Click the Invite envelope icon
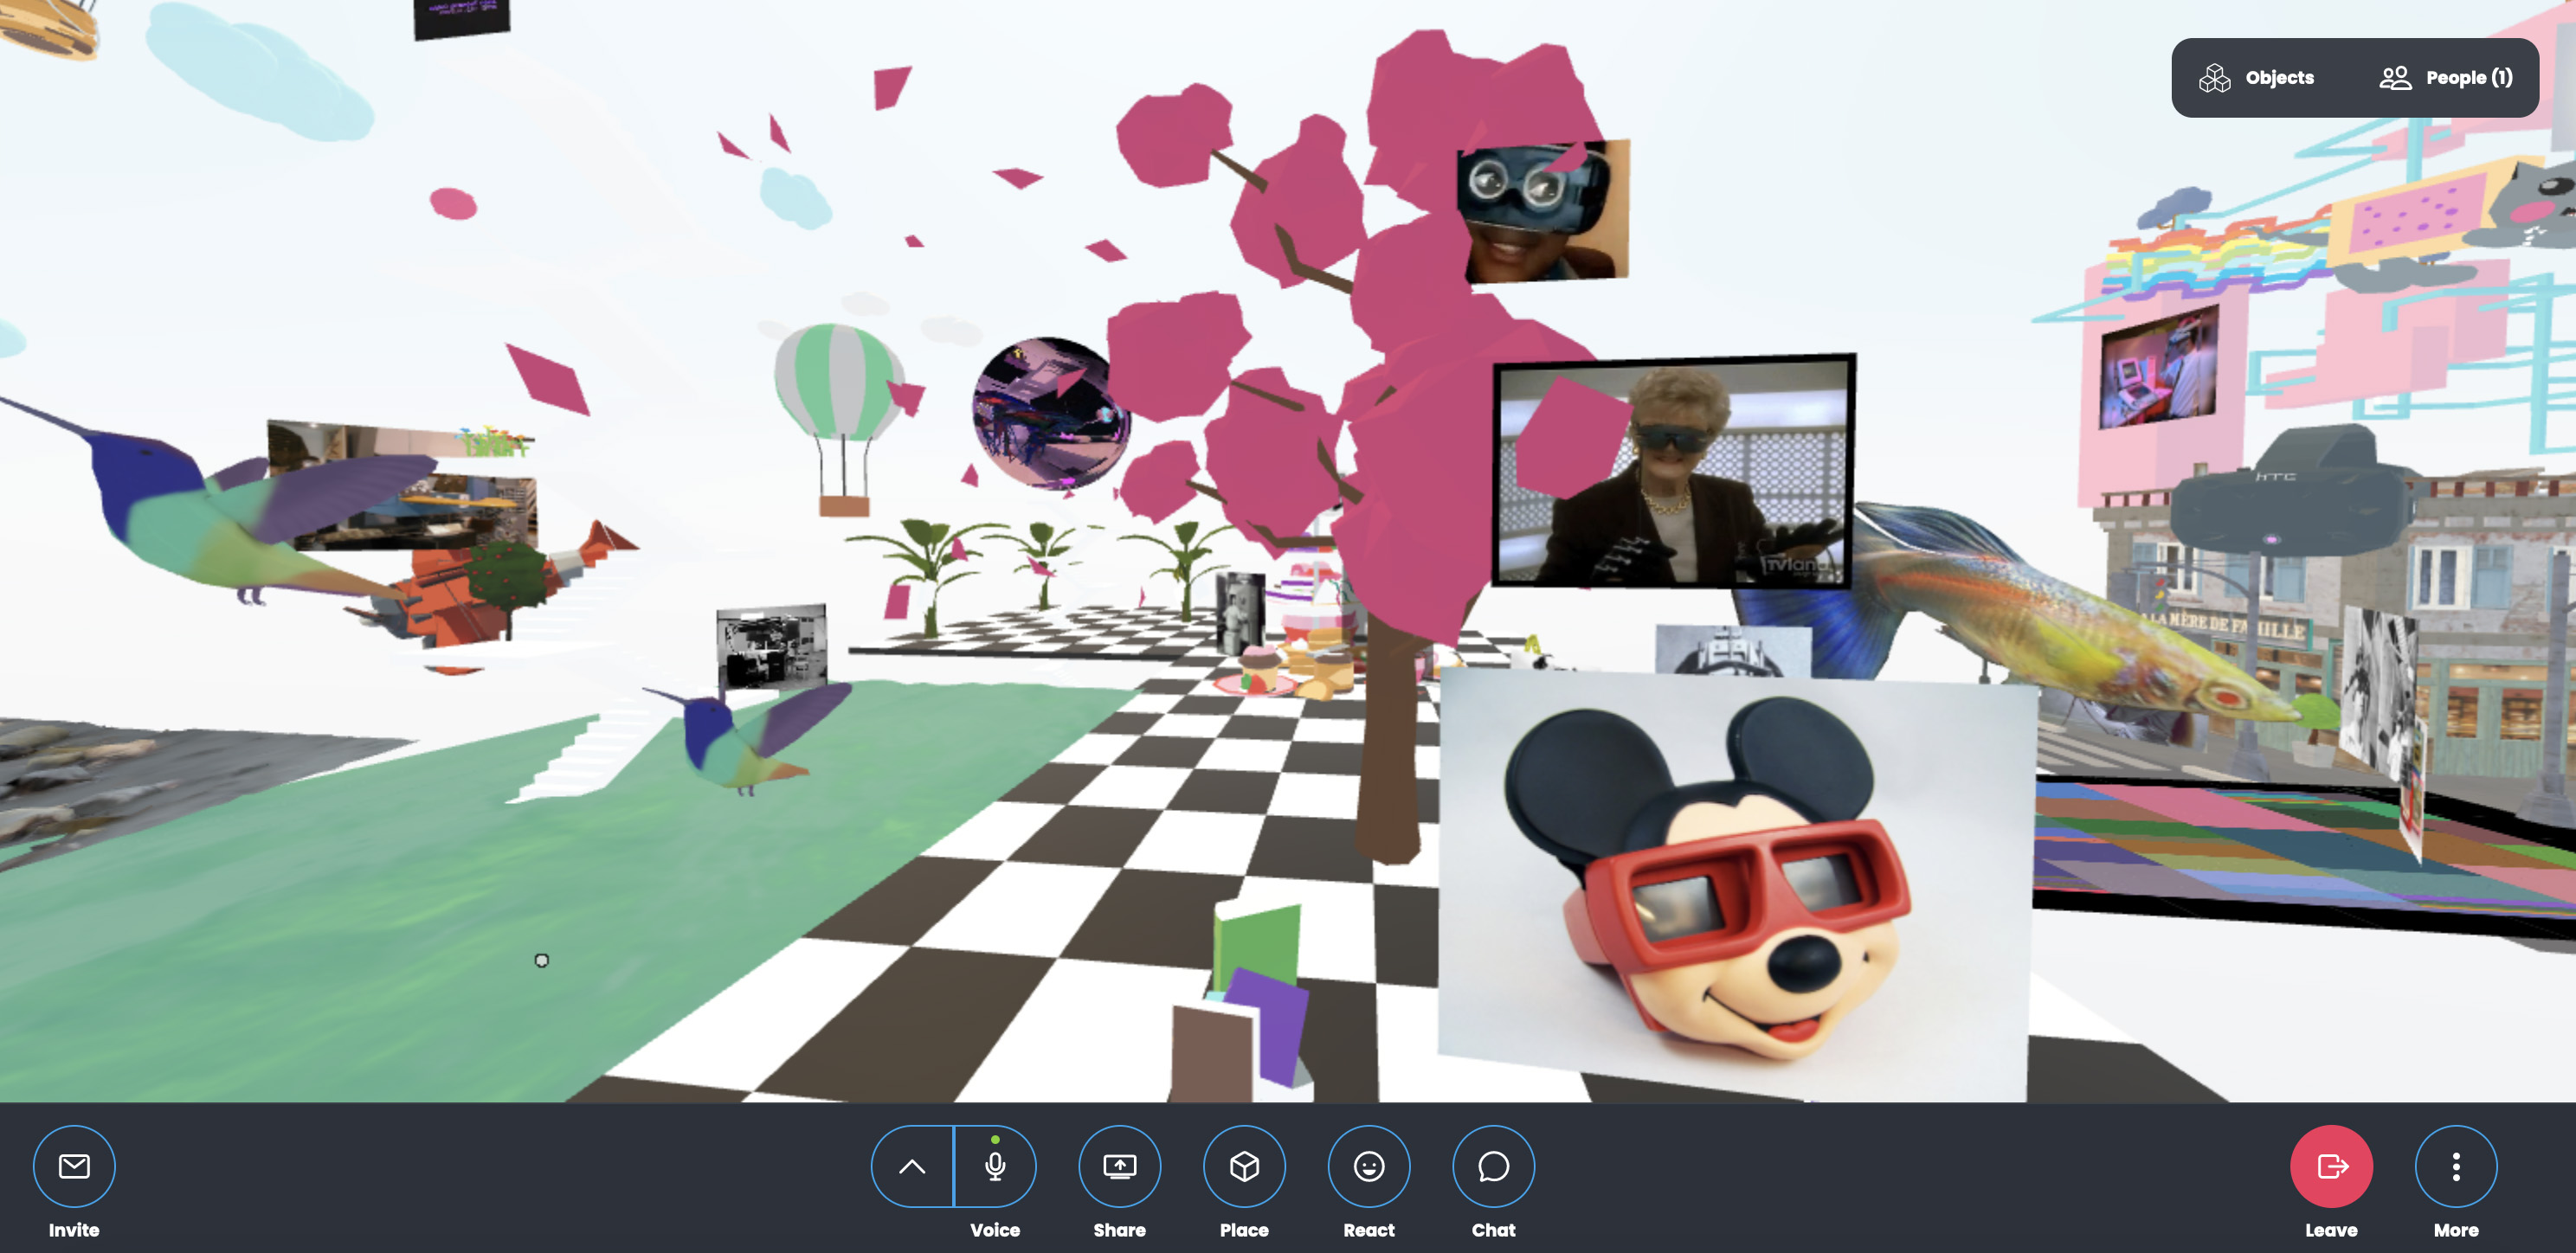The width and height of the screenshot is (2576, 1253). (x=74, y=1166)
